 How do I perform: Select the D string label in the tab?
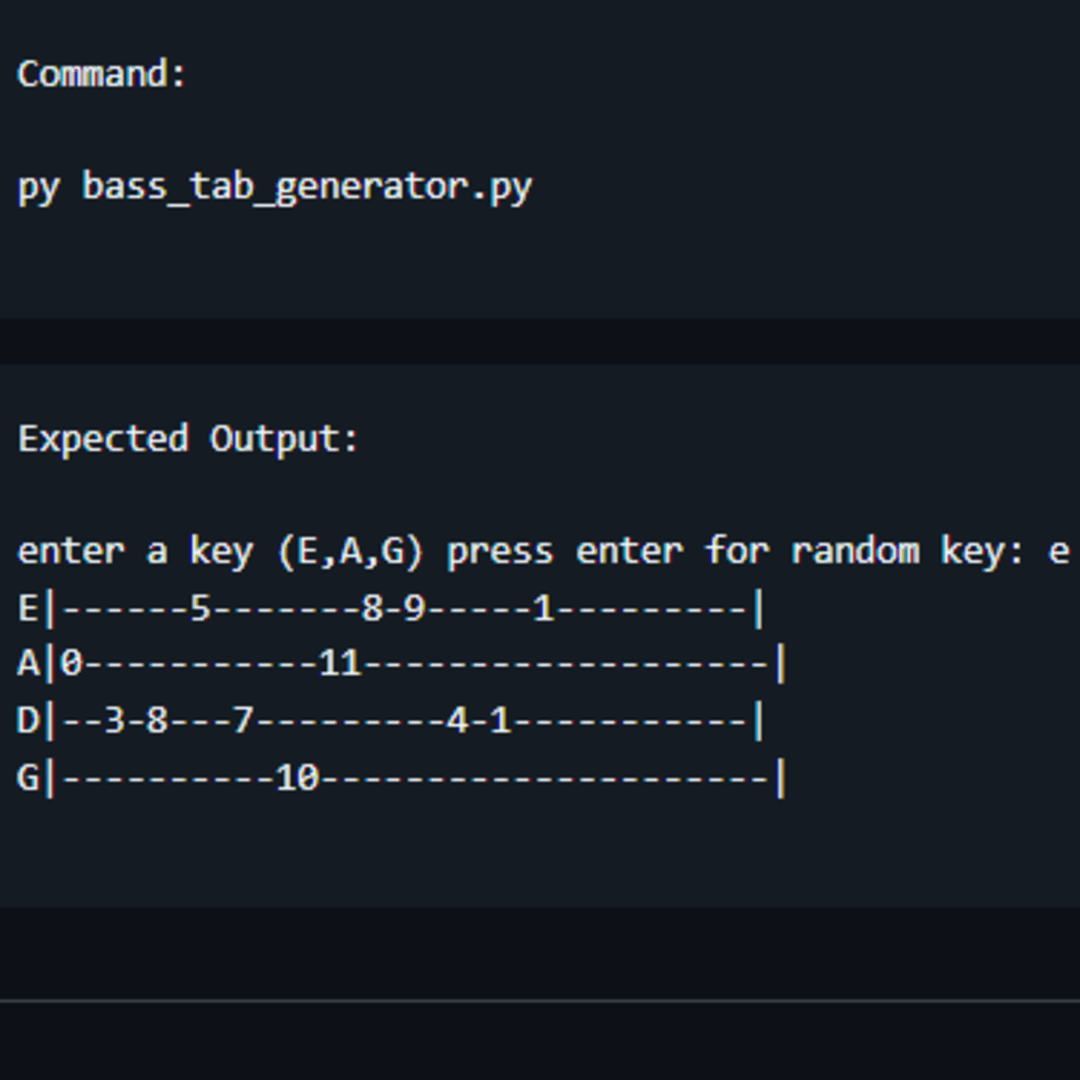(28, 721)
